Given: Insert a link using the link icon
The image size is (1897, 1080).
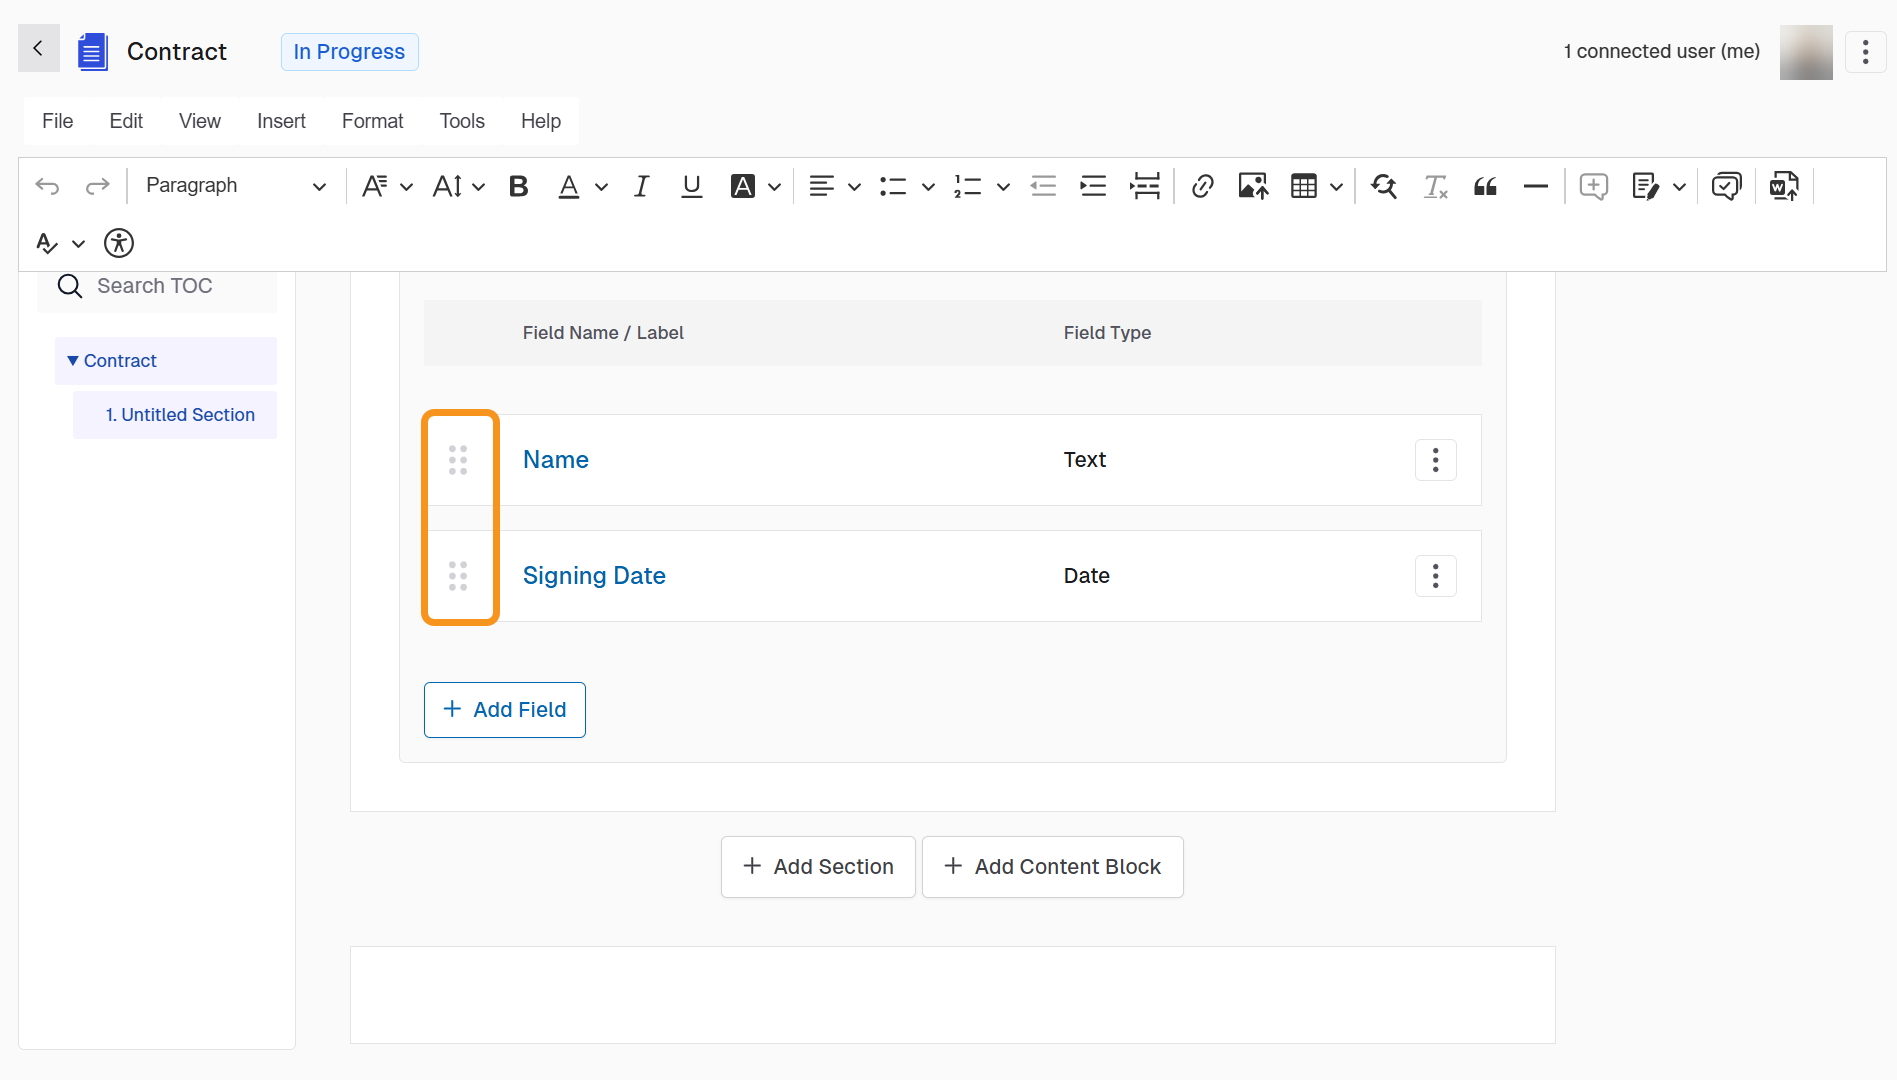Looking at the screenshot, I should [1202, 186].
